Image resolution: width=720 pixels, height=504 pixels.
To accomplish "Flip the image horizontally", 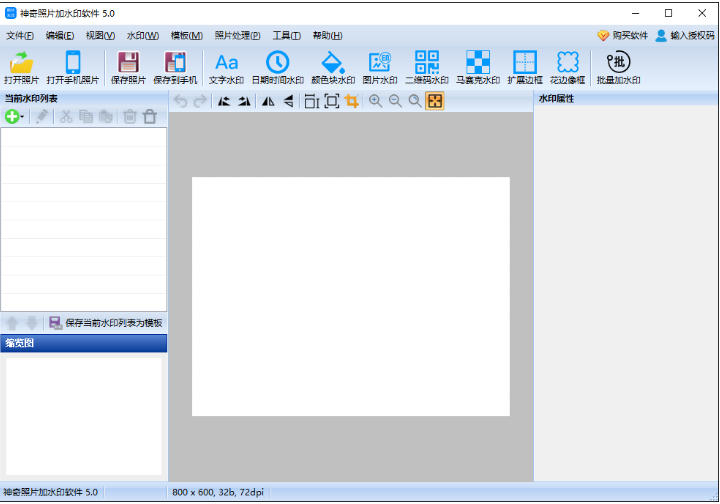I will point(267,101).
